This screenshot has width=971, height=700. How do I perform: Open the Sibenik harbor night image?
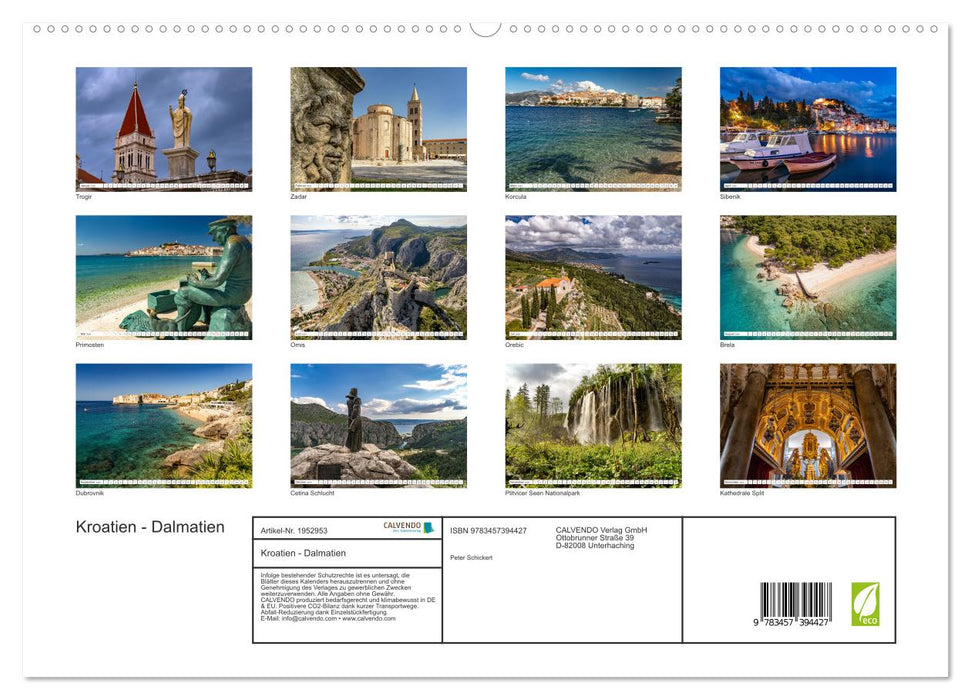point(808,129)
